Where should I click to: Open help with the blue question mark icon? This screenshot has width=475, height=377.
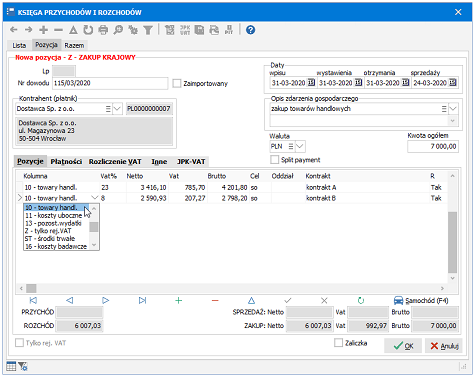250,30
